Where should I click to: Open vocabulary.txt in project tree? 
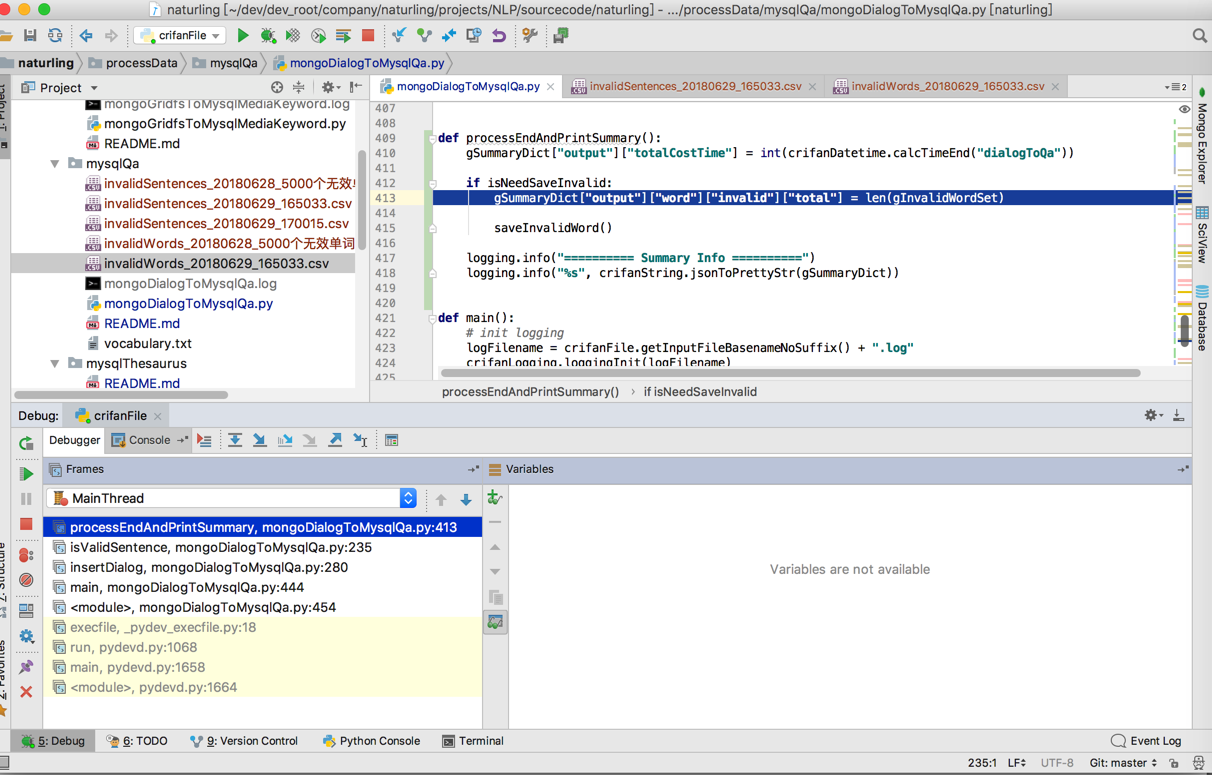[x=147, y=343]
